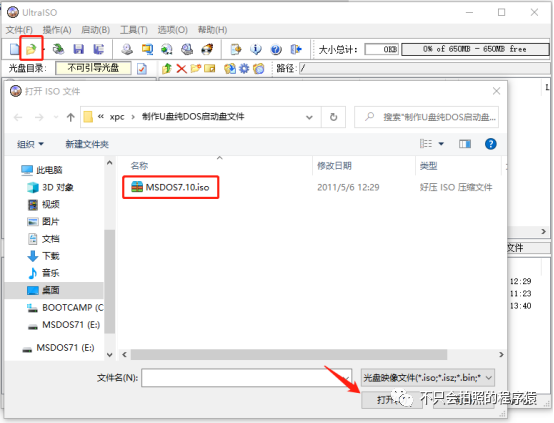The image size is (554, 423).
Task: Click the Mount to virtual drive icon
Action: 167,49
